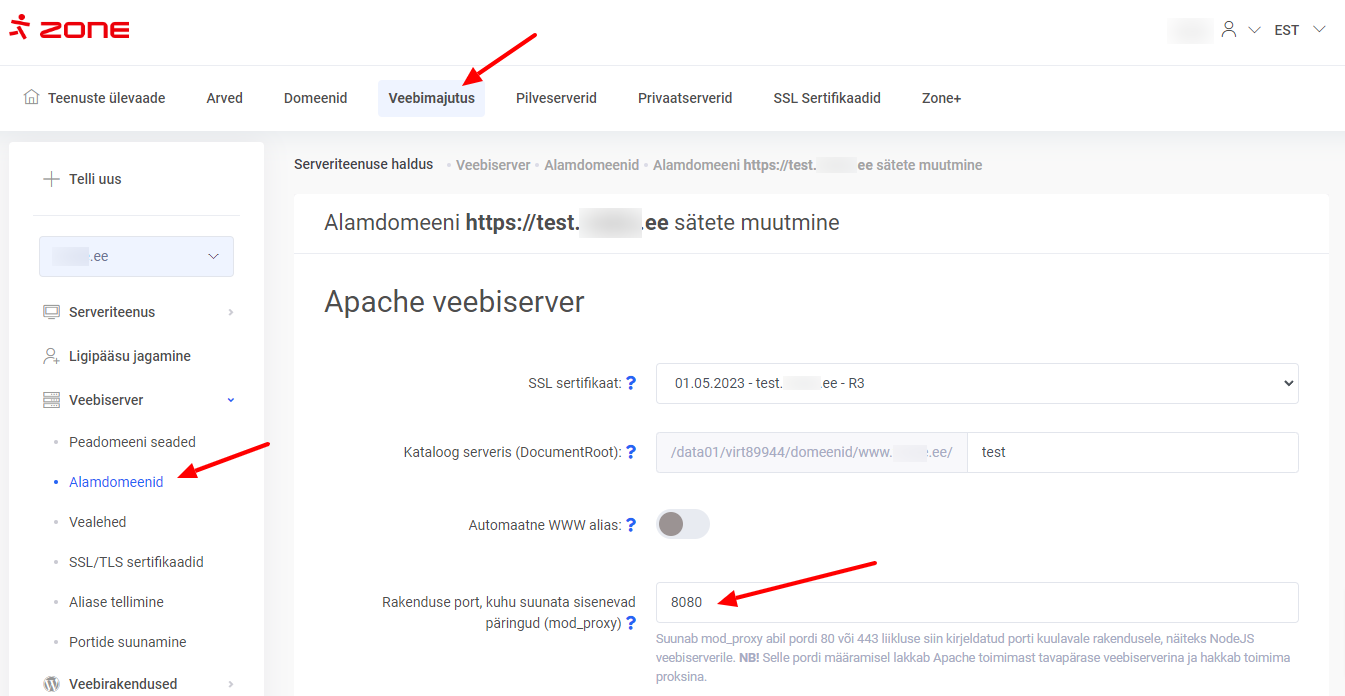Click the home icon for Teenuste ülevaade

tap(32, 98)
